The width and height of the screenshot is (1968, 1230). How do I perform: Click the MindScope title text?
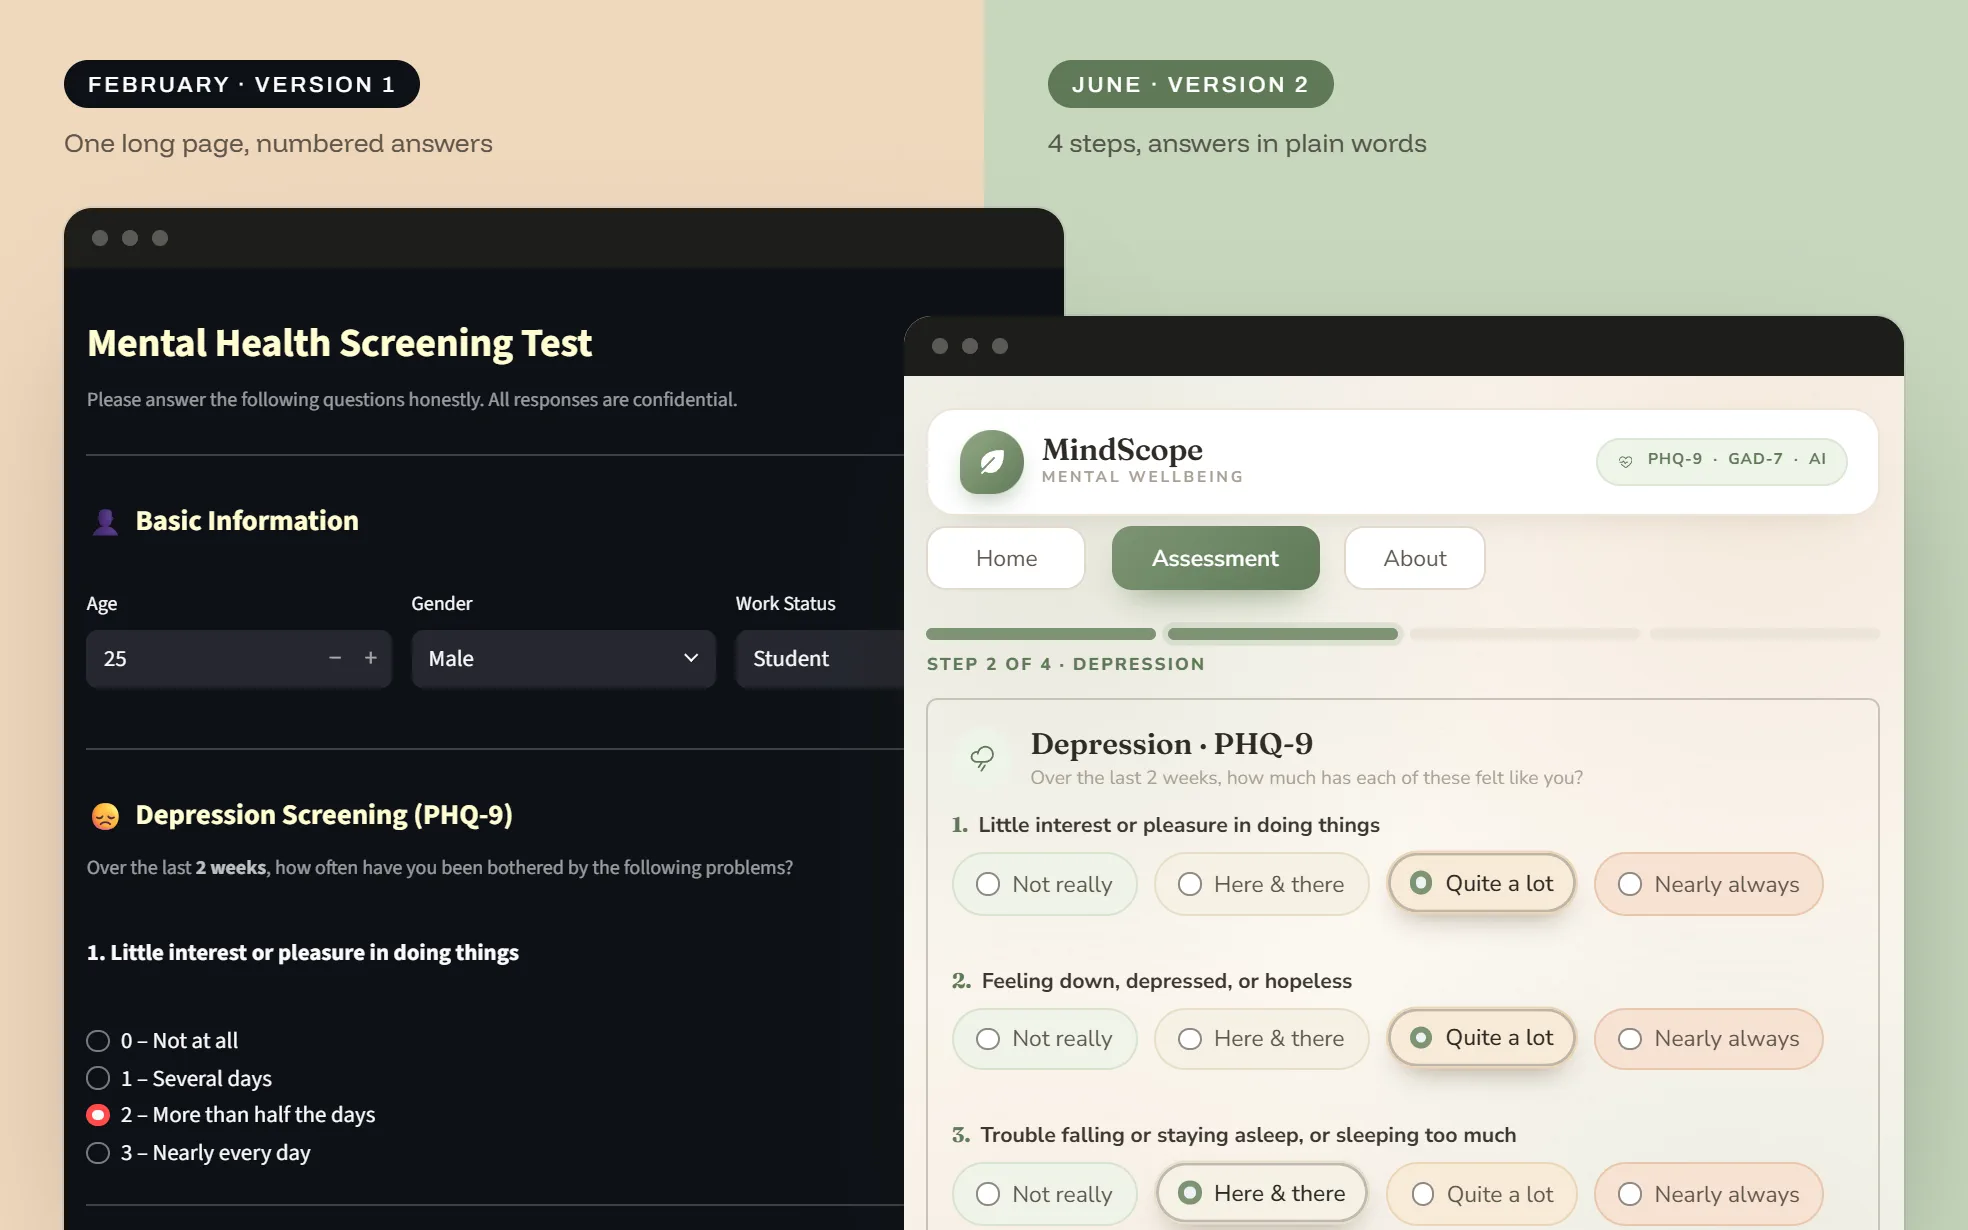pos(1122,450)
